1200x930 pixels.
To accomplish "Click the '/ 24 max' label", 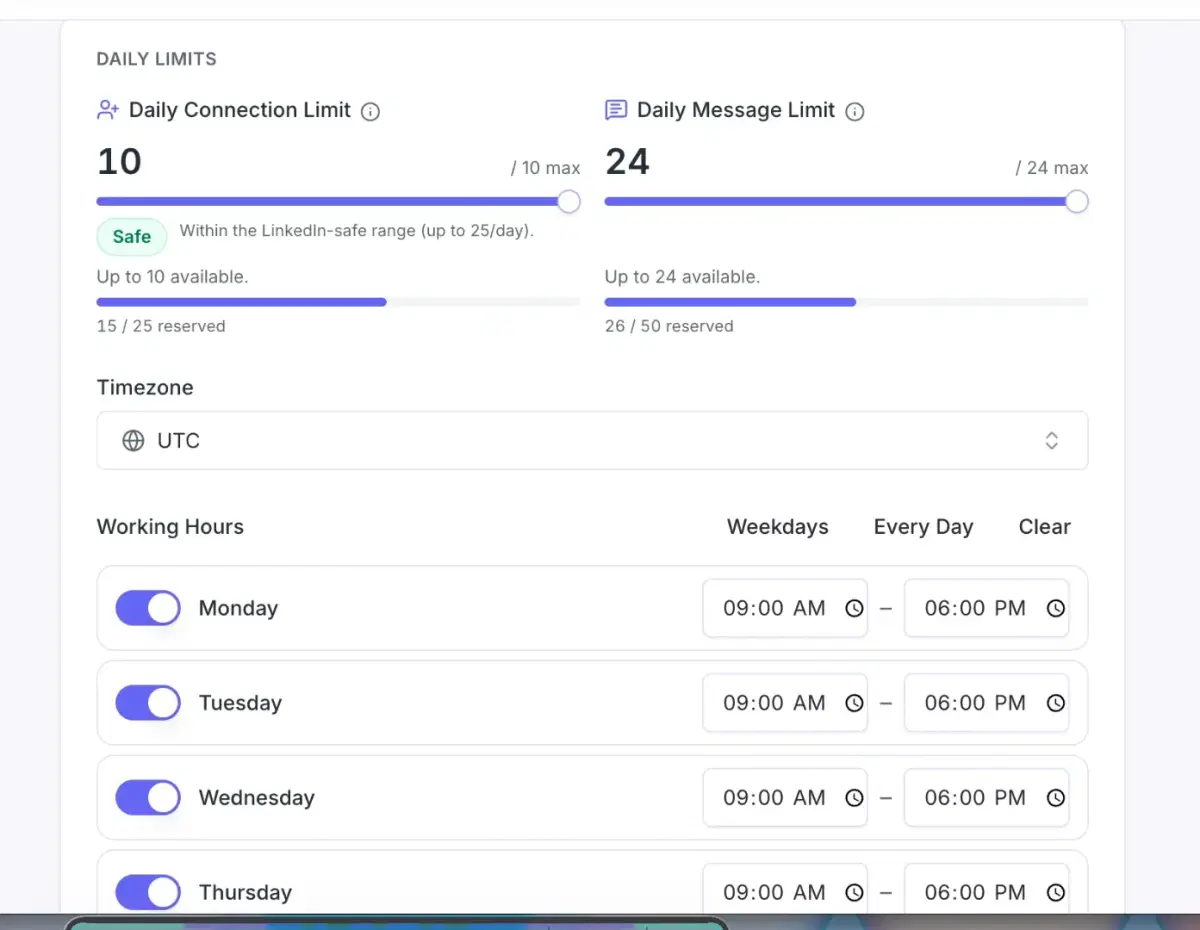I will tap(1052, 168).
